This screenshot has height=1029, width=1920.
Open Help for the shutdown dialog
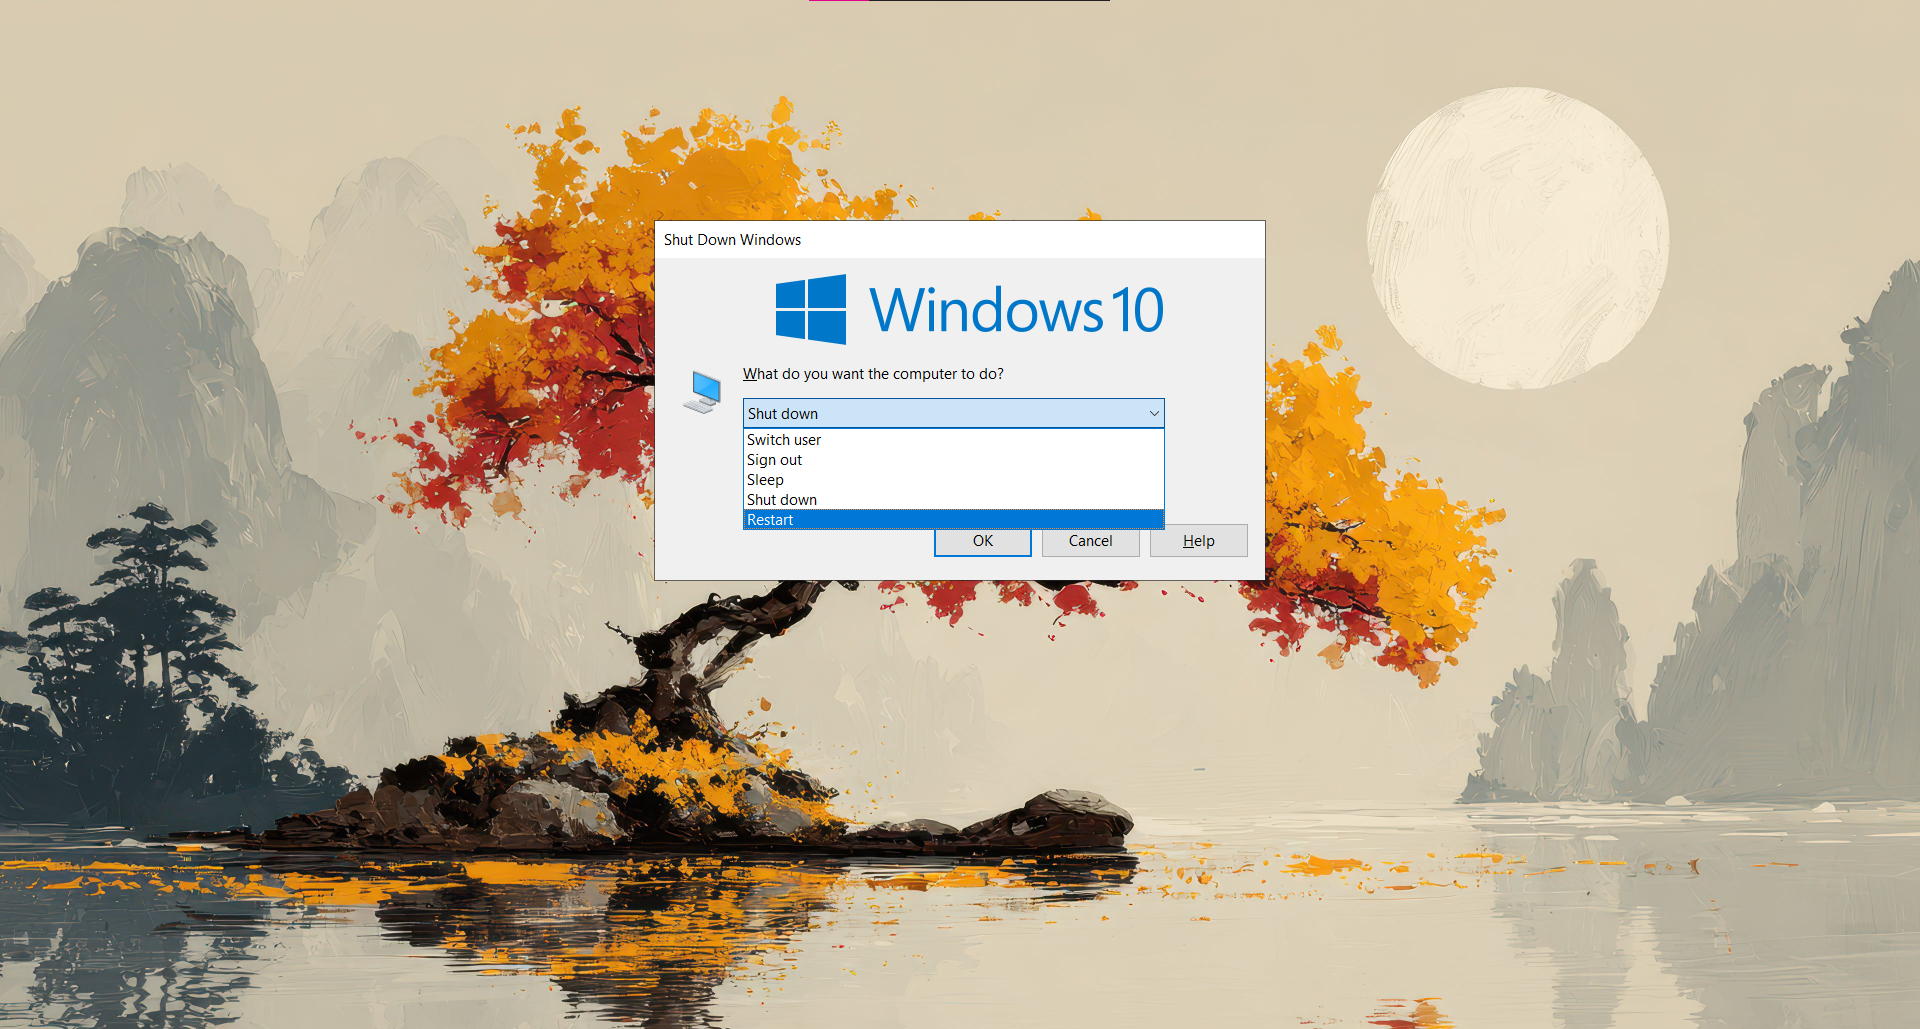pos(1198,541)
